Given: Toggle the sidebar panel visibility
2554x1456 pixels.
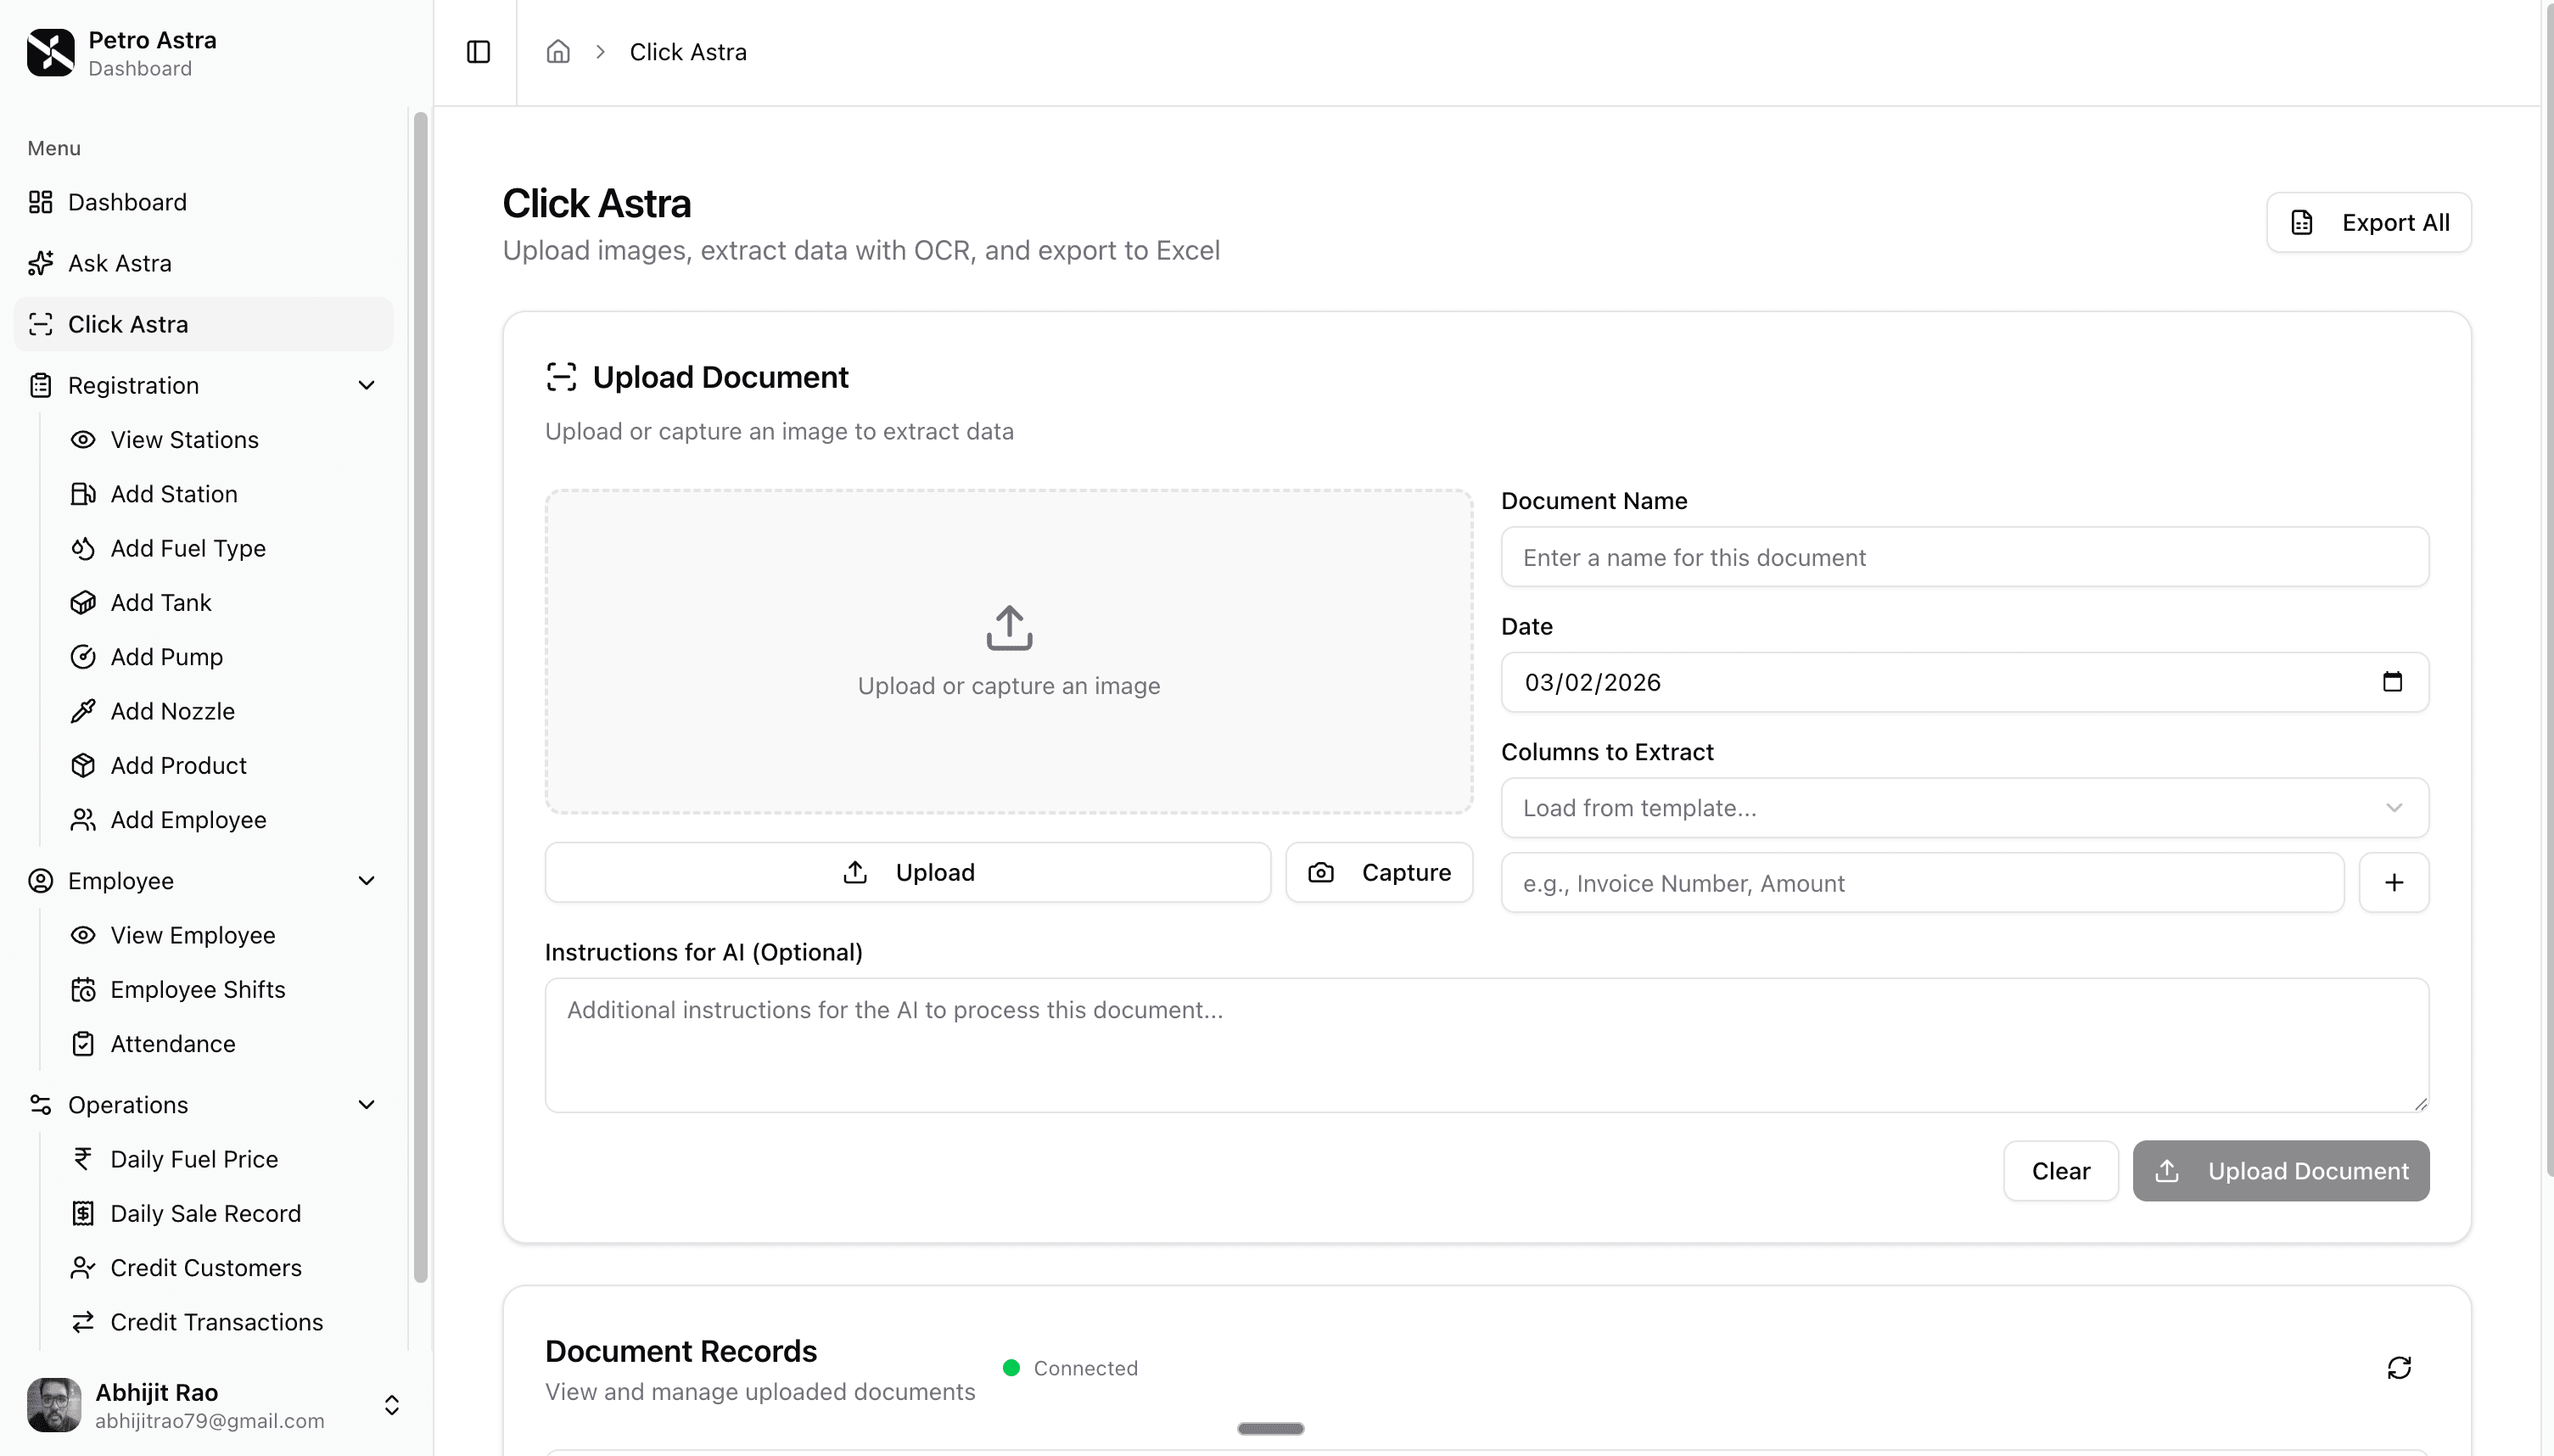Looking at the screenshot, I should coord(477,51).
